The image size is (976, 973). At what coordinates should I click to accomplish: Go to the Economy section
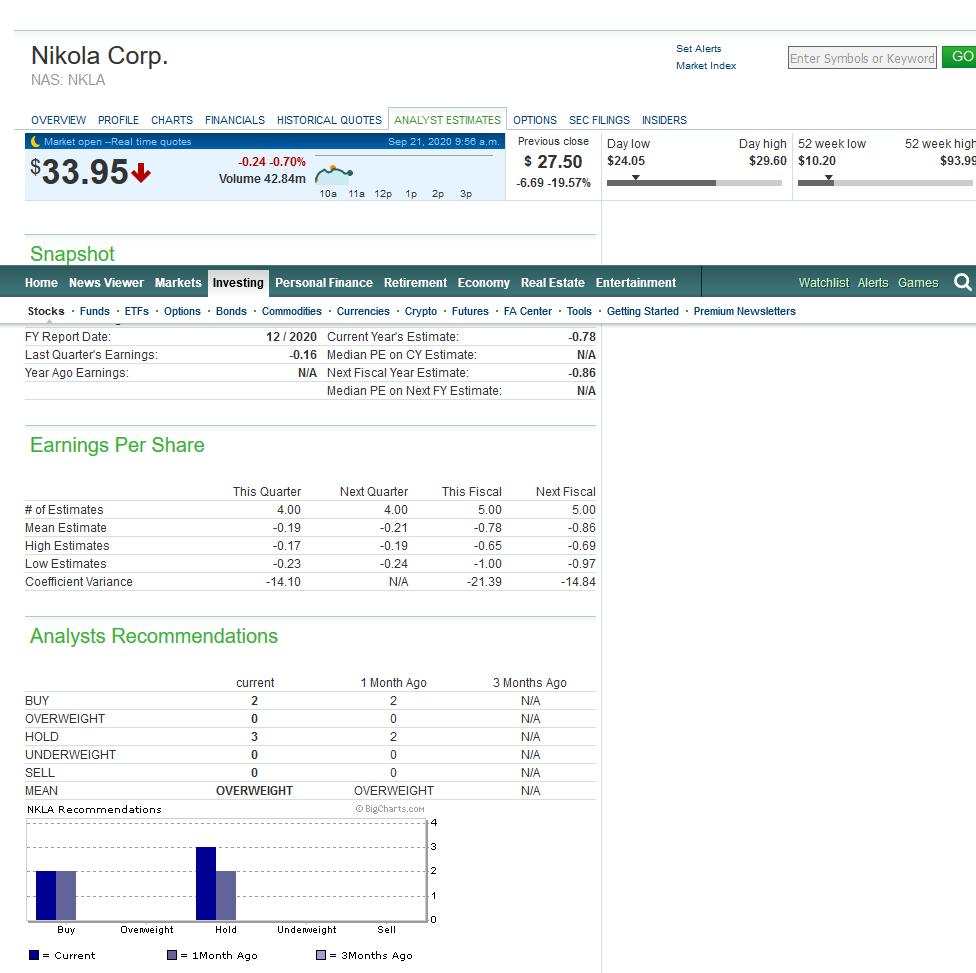pyautogui.click(x=484, y=283)
